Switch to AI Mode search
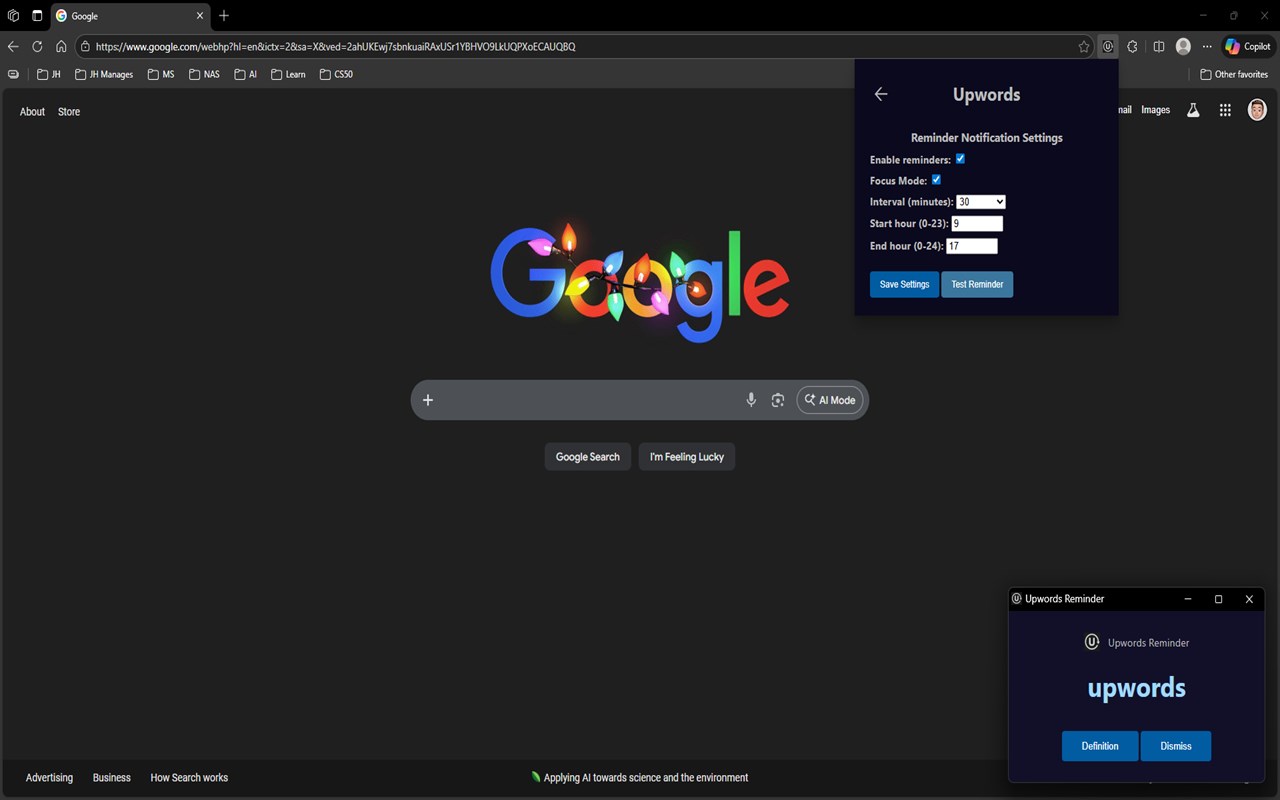The width and height of the screenshot is (1280, 800). pyautogui.click(x=830, y=400)
